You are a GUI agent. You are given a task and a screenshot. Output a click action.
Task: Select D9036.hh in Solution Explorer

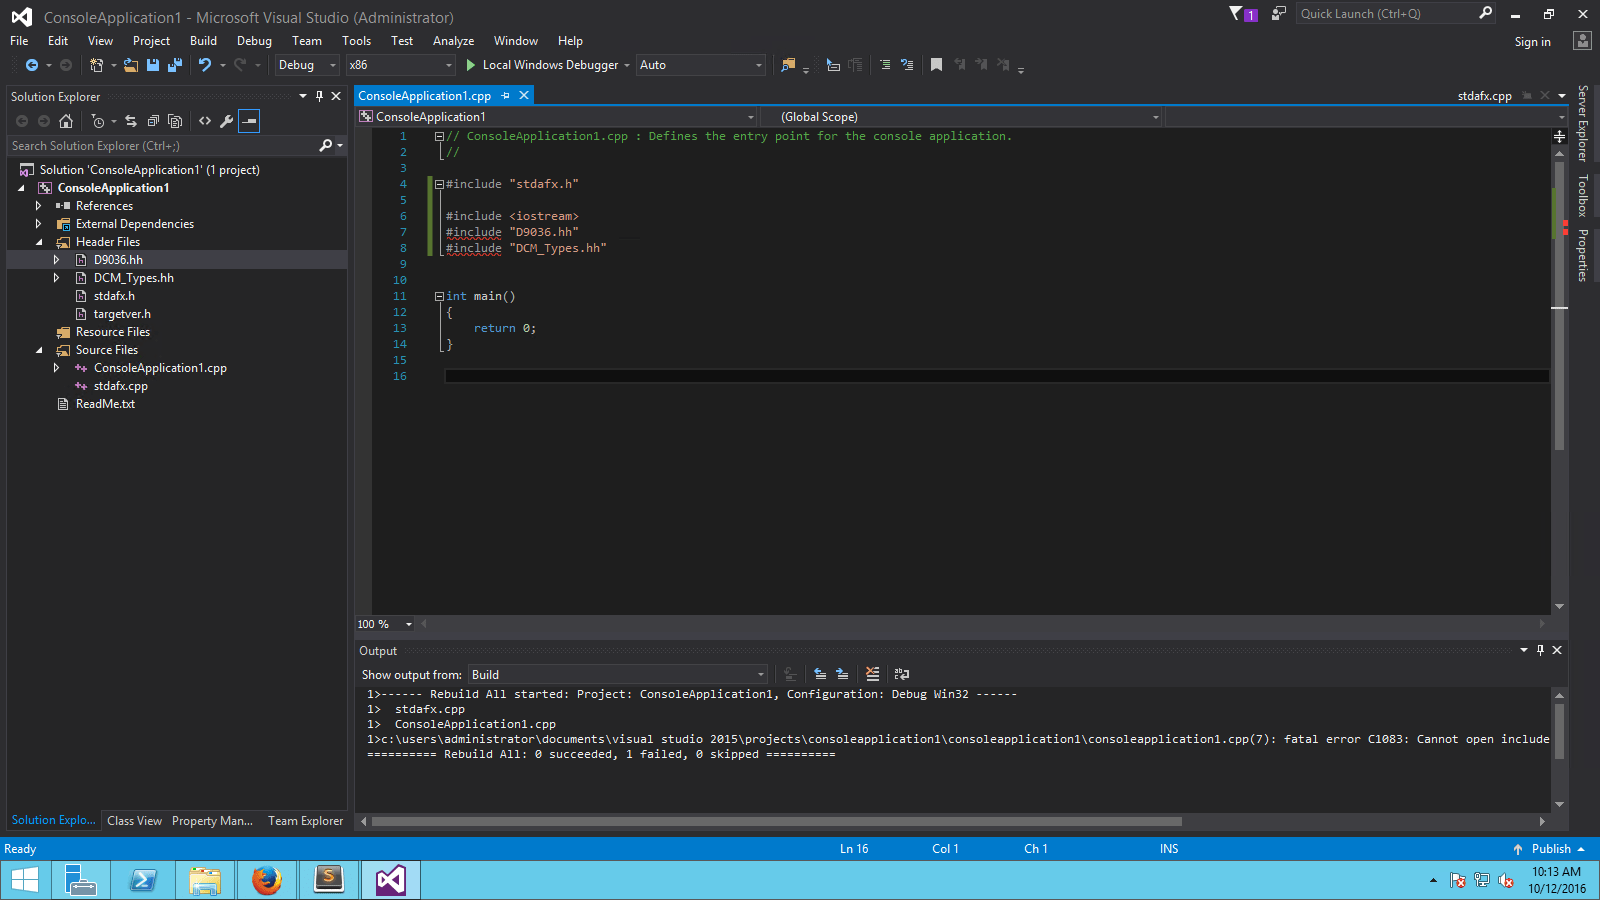pyautogui.click(x=118, y=260)
